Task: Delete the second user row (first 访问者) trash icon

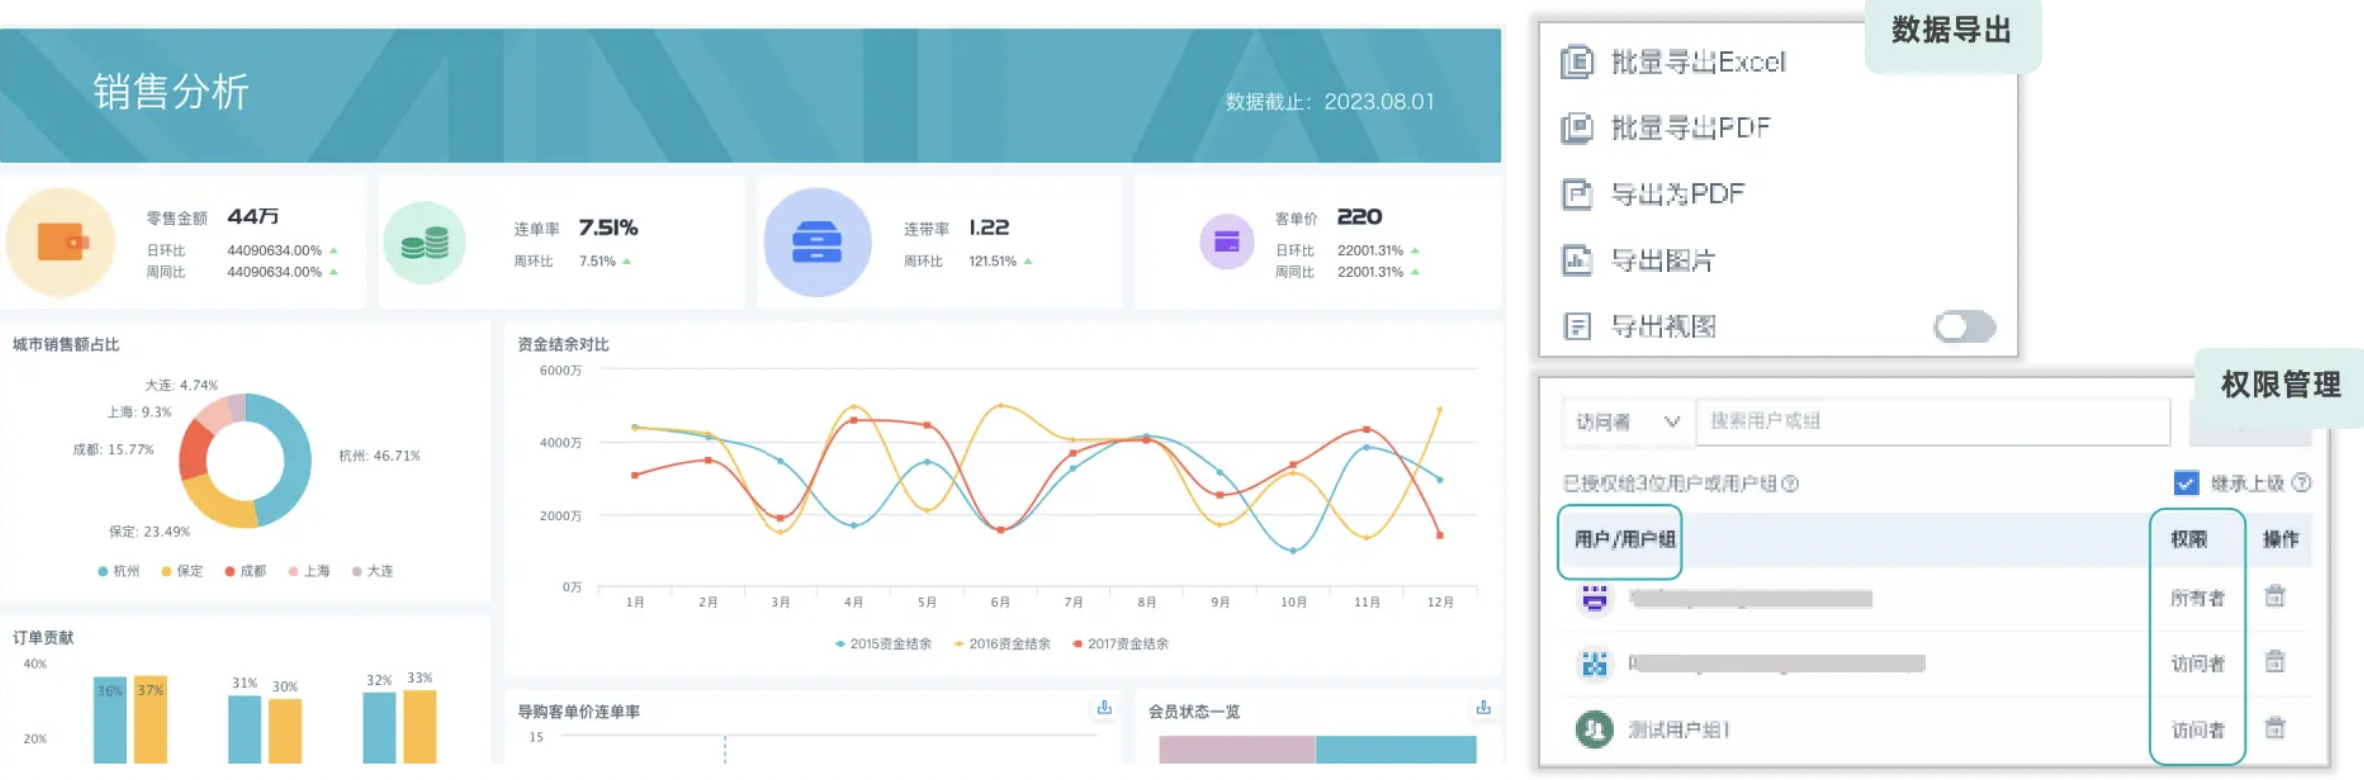Action: point(2275,661)
